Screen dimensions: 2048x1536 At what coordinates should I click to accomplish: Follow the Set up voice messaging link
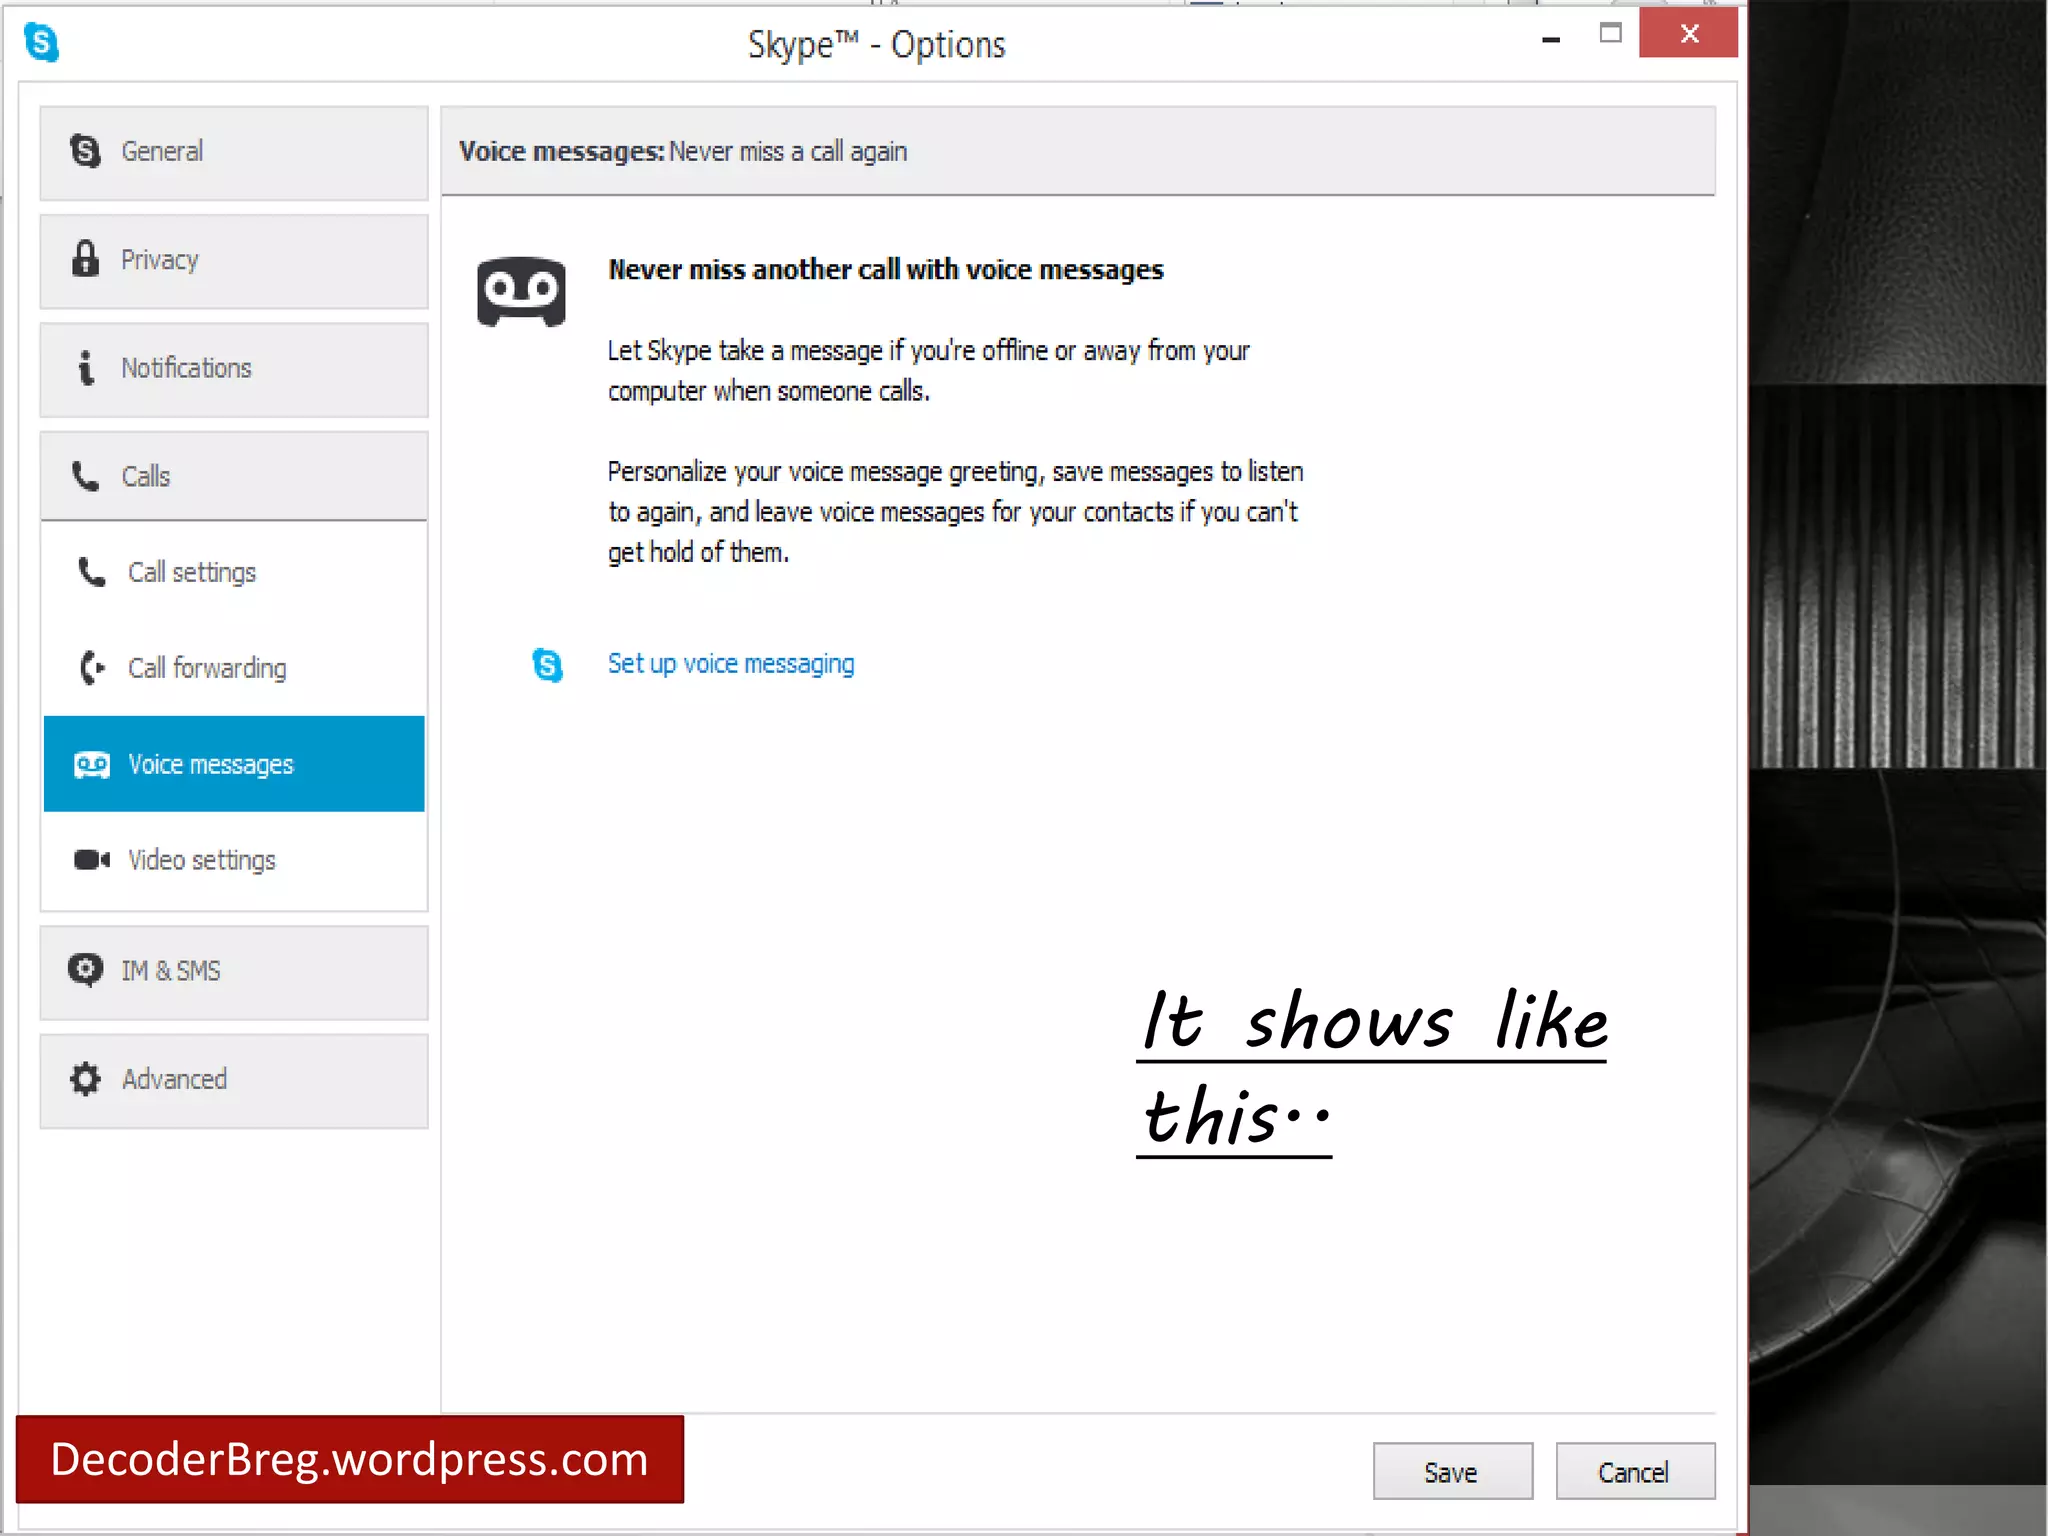coord(731,664)
